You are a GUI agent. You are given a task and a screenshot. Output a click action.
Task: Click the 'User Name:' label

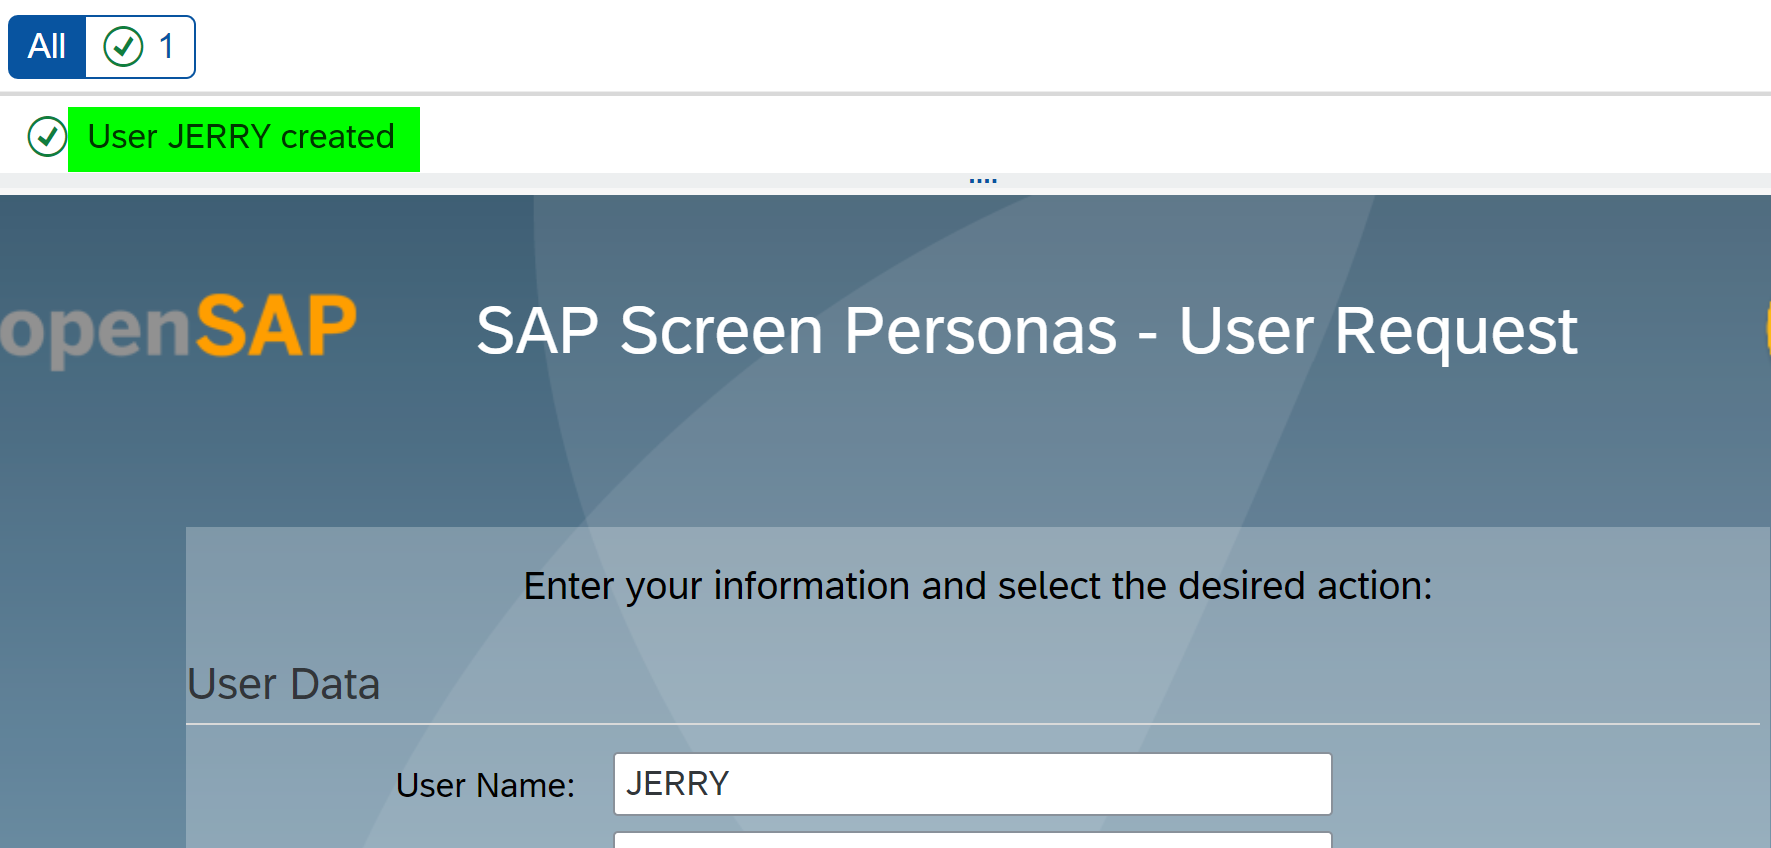(x=486, y=786)
